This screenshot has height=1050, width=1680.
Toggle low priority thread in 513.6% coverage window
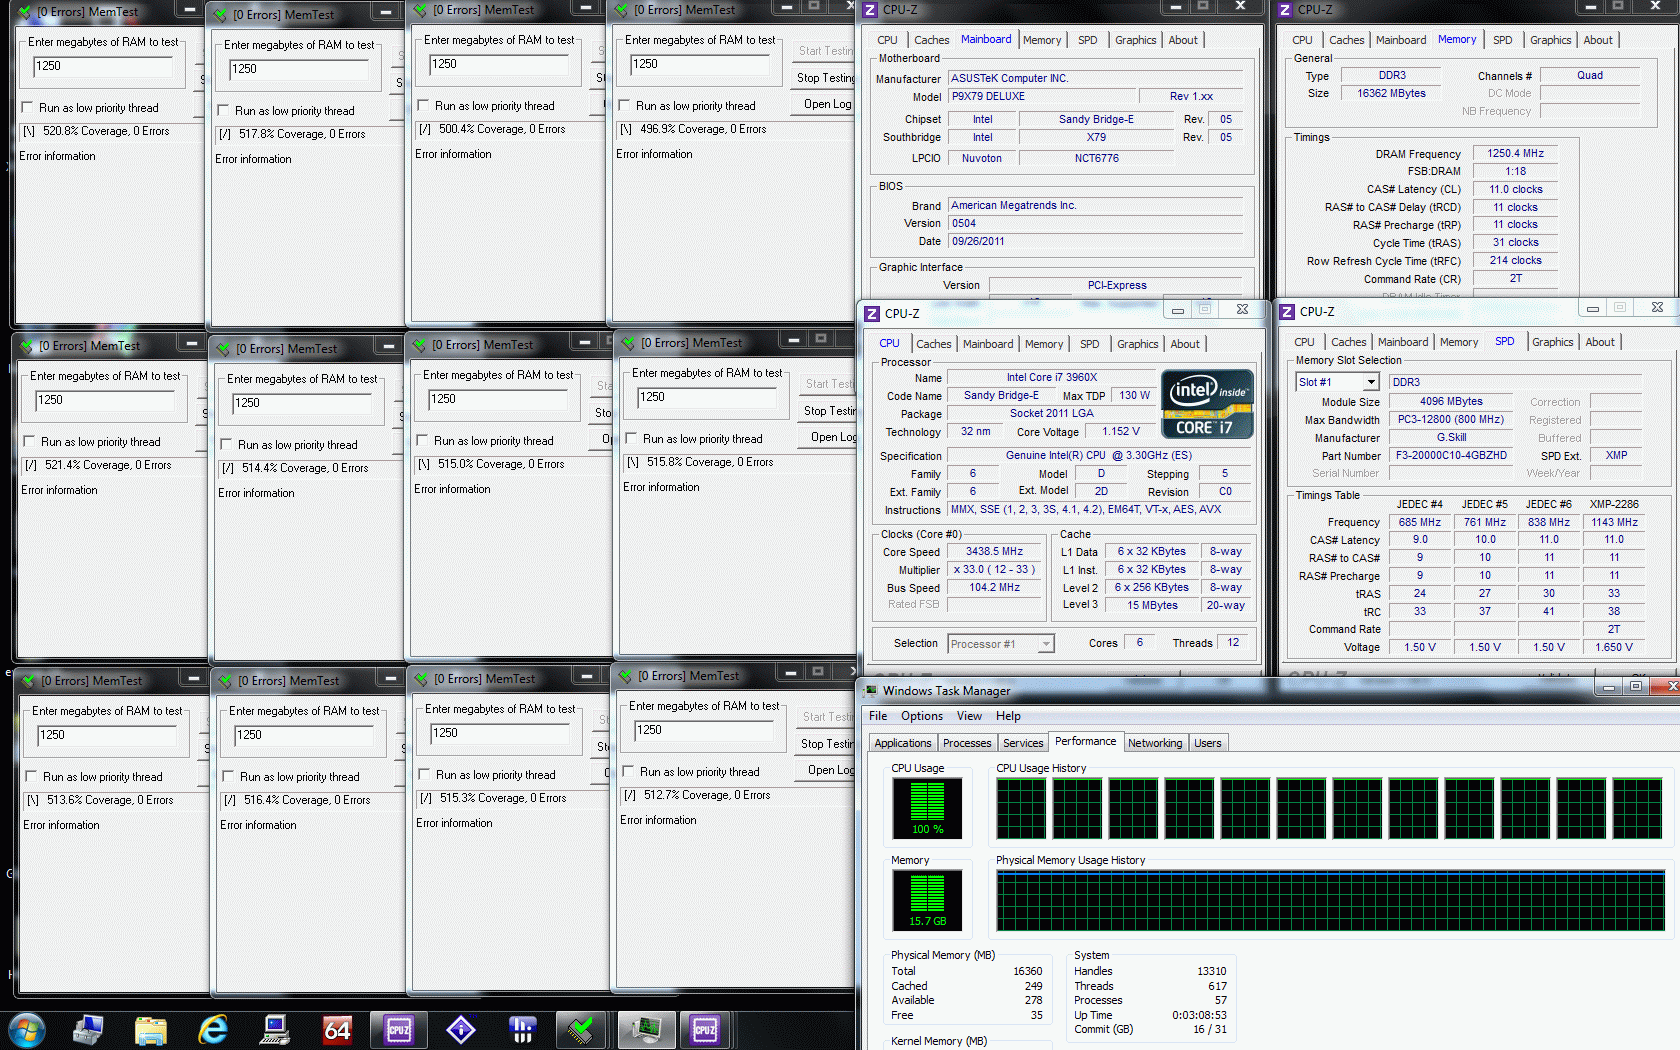31,777
